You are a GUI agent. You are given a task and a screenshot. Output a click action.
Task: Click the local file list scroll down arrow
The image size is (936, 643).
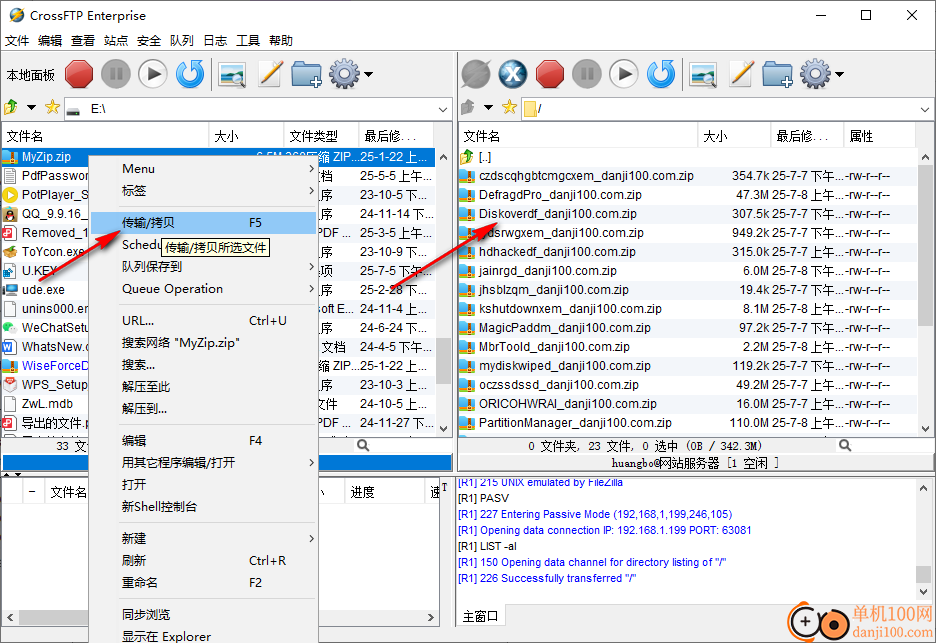(443, 428)
